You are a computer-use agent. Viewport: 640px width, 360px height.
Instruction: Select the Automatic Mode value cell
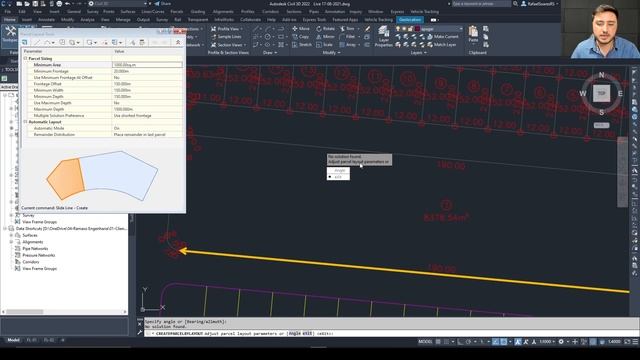[148, 128]
